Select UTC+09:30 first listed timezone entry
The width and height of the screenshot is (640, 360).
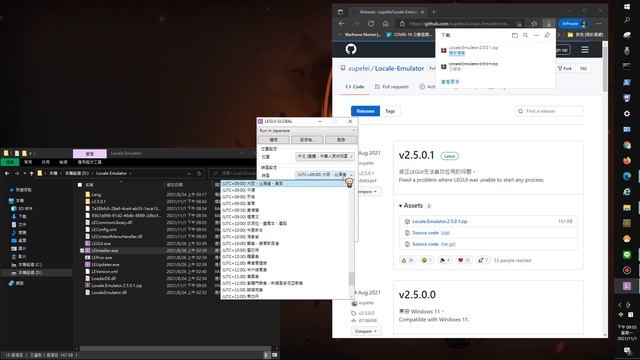tap(284, 210)
